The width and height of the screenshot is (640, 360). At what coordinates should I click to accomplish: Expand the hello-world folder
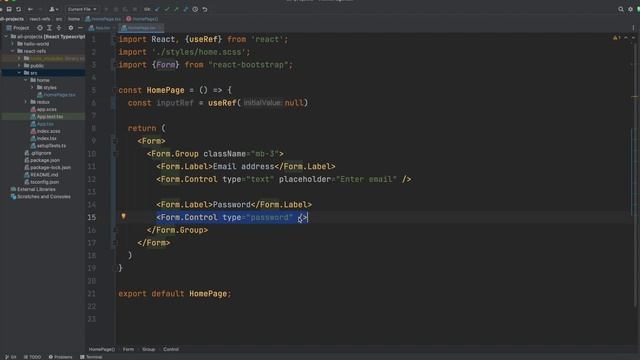12,44
